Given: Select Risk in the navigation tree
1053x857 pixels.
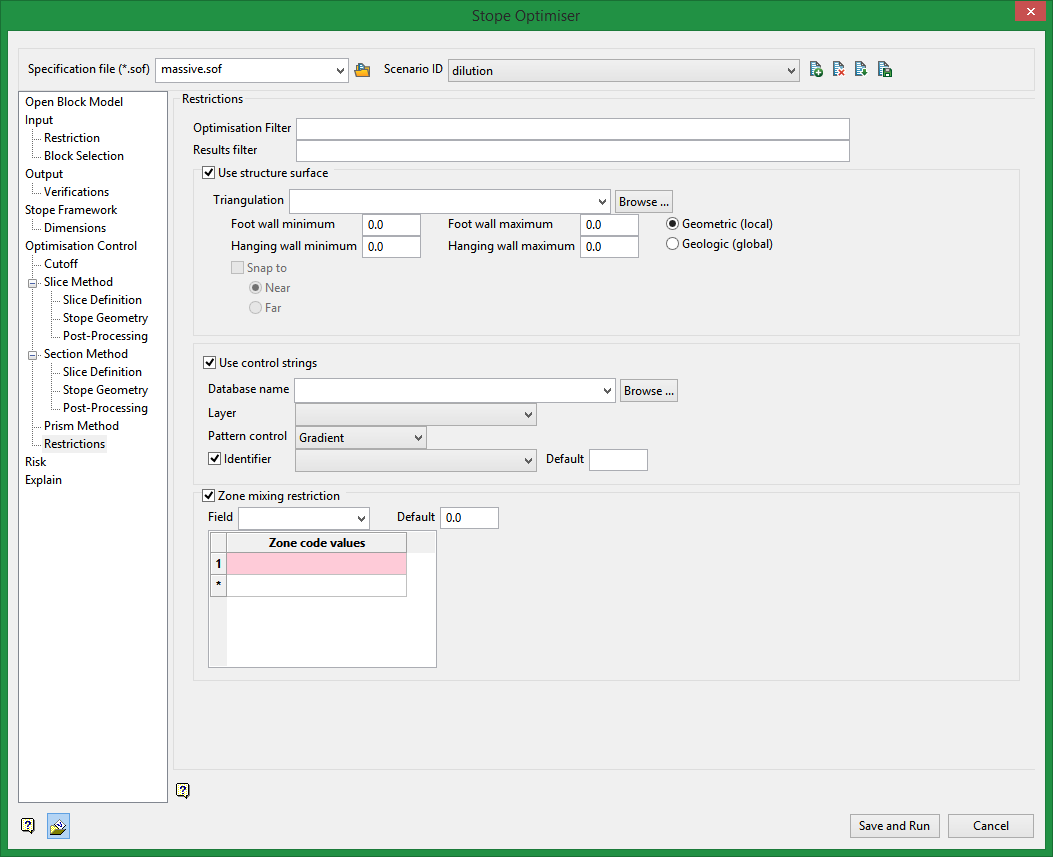Looking at the screenshot, I should coord(36,462).
